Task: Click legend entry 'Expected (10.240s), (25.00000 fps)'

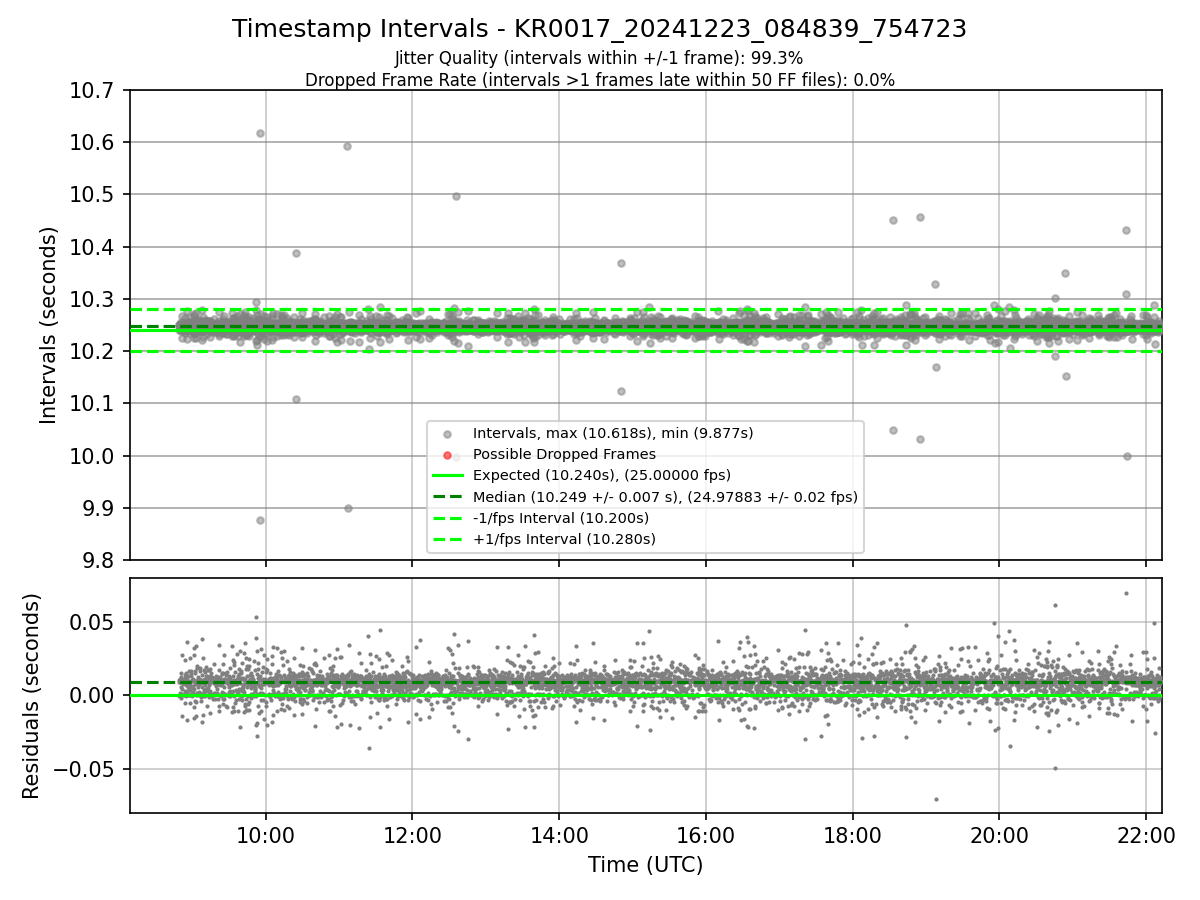Action: point(602,475)
